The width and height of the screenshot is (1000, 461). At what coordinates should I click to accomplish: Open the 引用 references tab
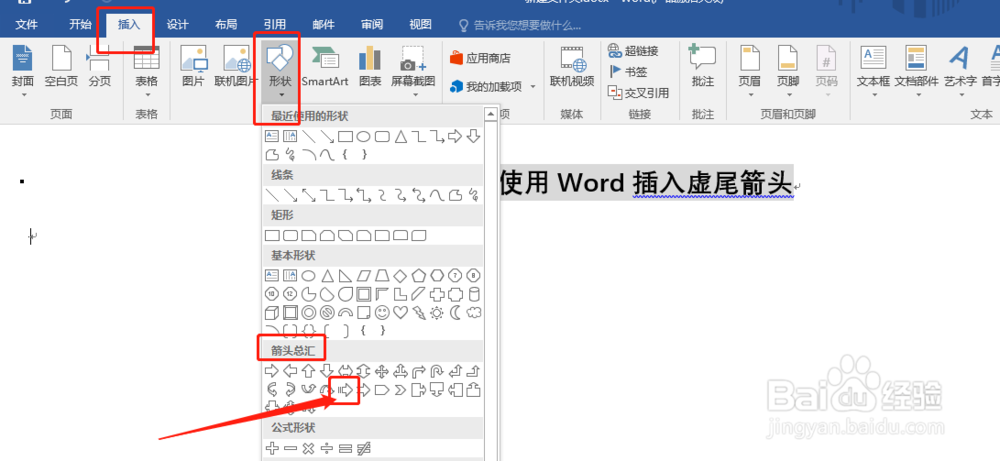[x=275, y=25]
